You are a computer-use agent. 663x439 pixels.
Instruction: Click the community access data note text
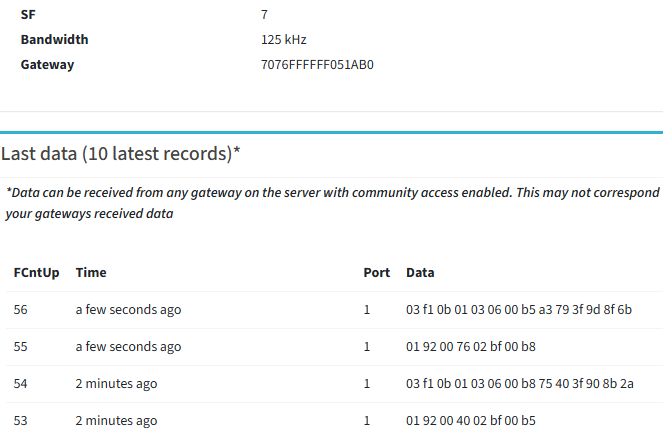[332, 202]
